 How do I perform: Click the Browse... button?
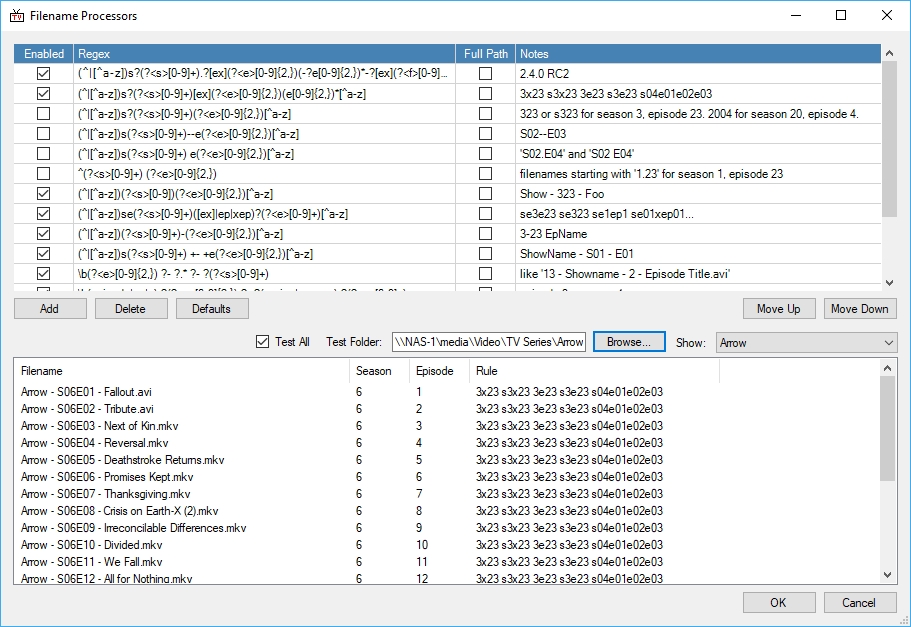pyautogui.click(x=629, y=342)
